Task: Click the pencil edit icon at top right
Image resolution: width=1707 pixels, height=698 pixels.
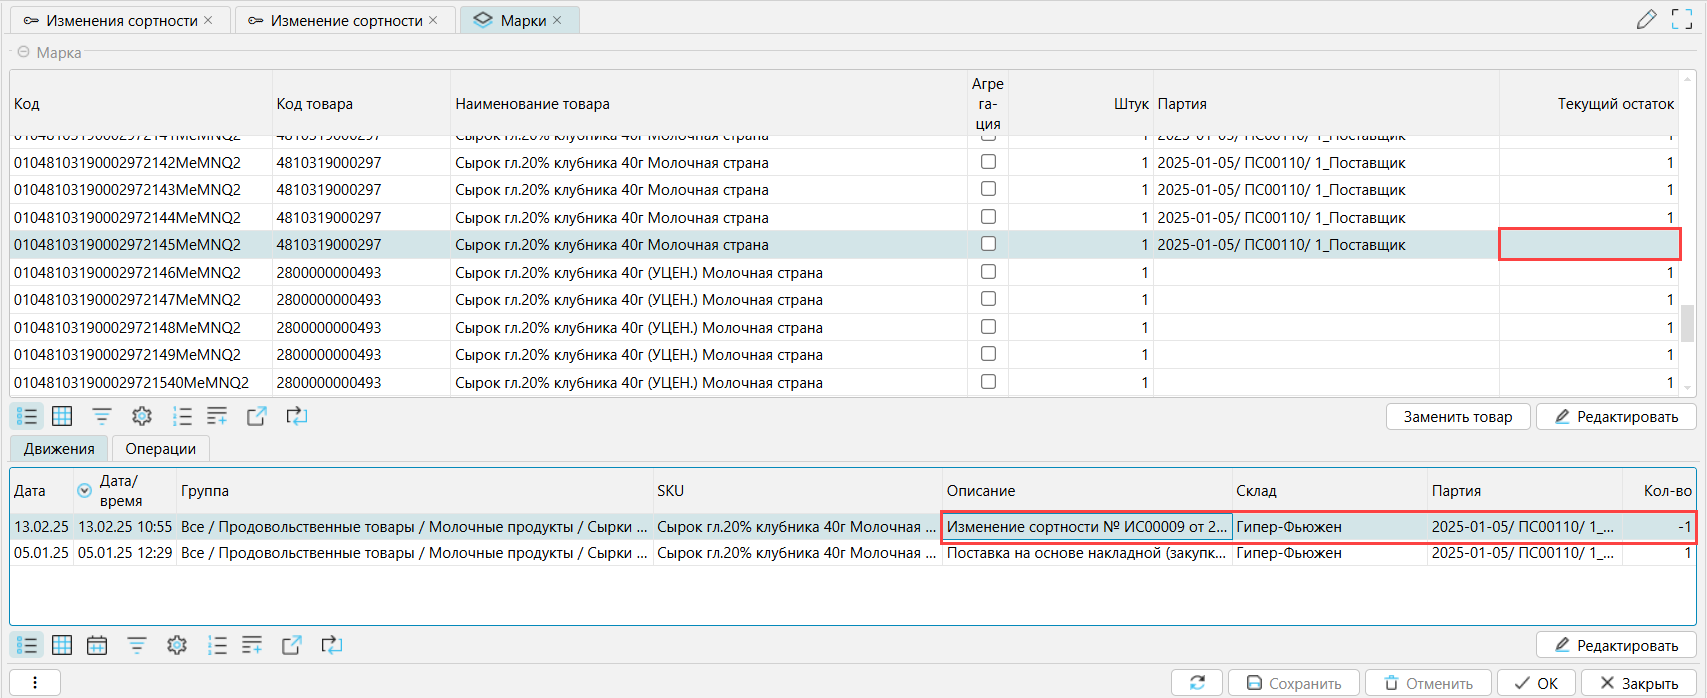Action: coord(1646,20)
